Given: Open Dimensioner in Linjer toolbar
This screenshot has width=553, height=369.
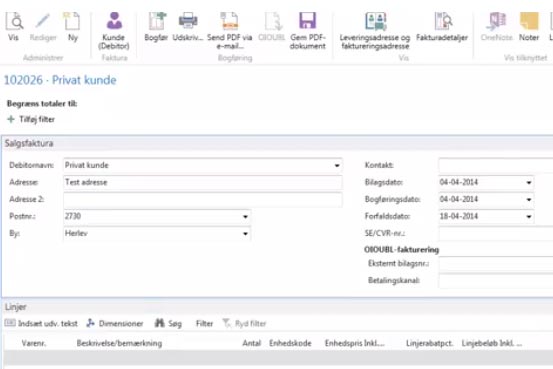Looking at the screenshot, I should point(115,323).
